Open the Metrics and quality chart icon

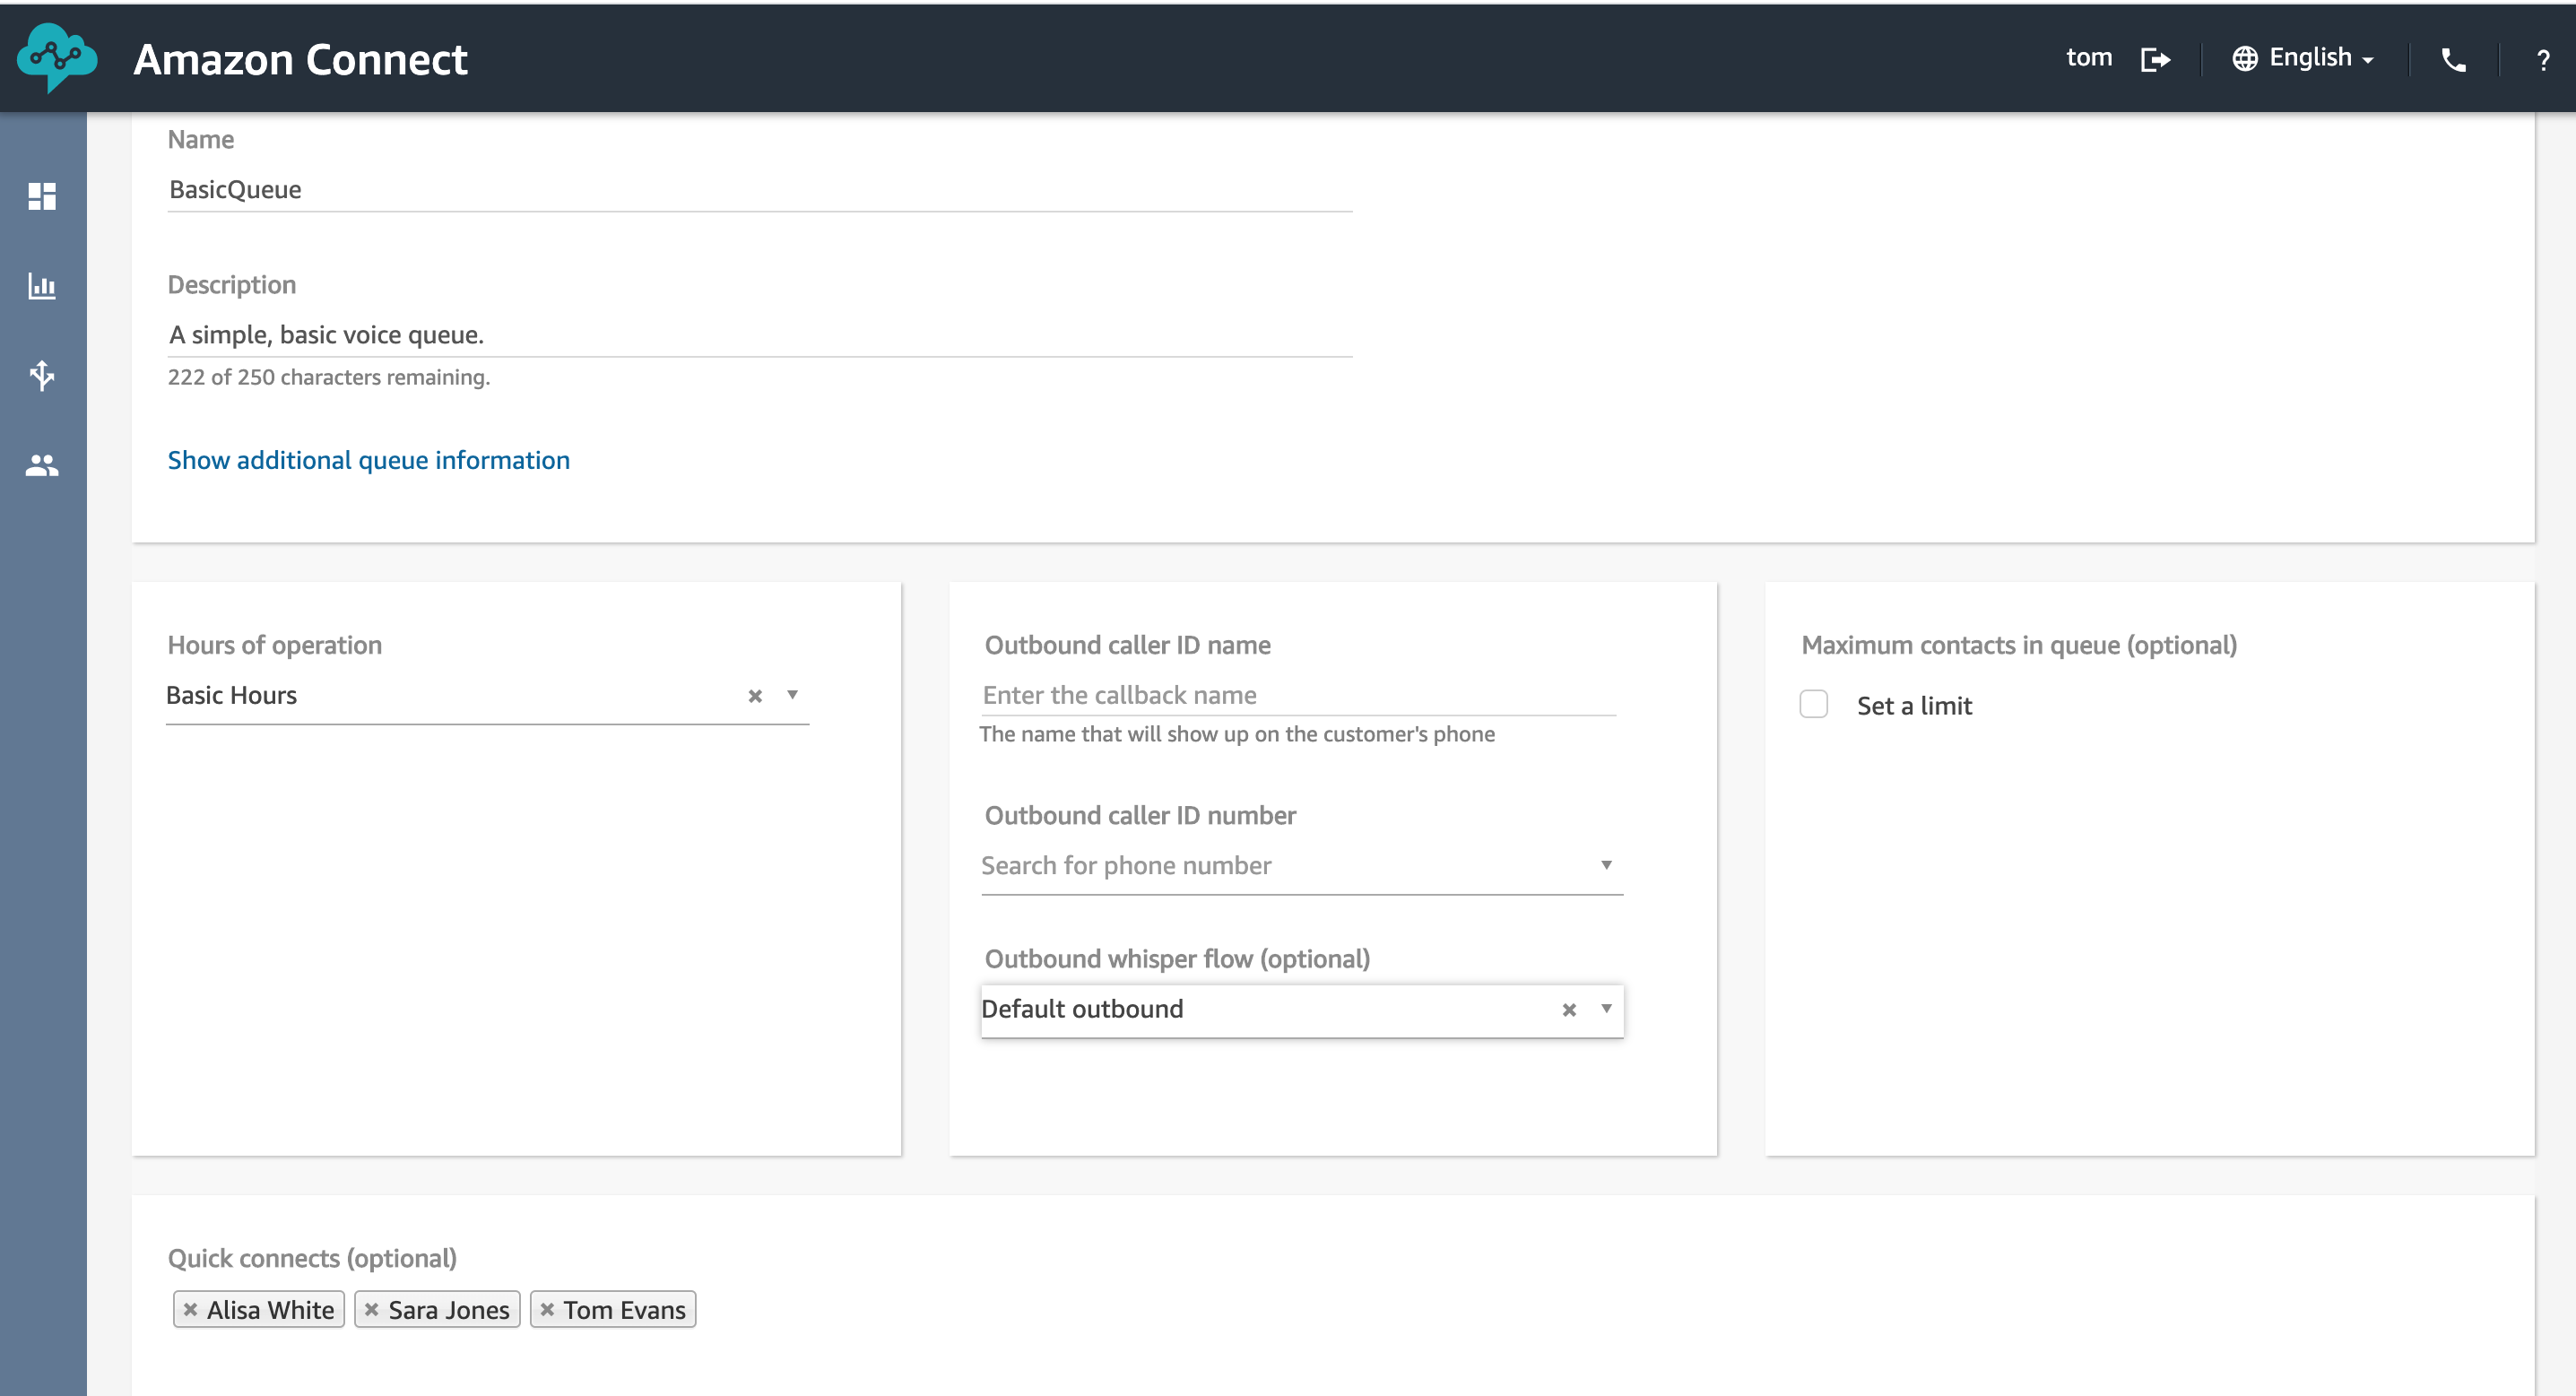coord(42,286)
